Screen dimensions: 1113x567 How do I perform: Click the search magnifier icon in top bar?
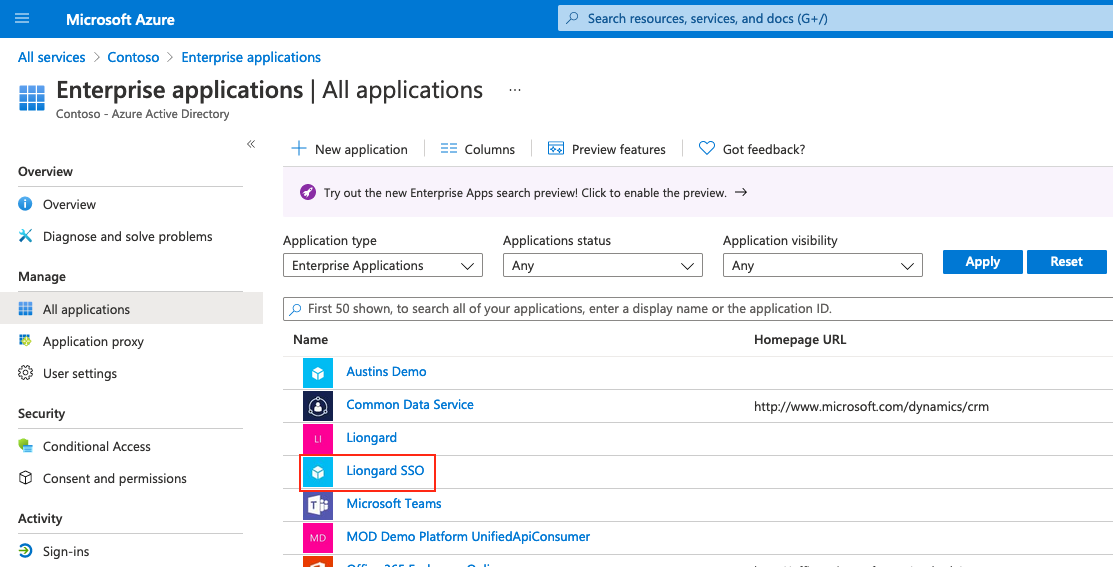[572, 18]
